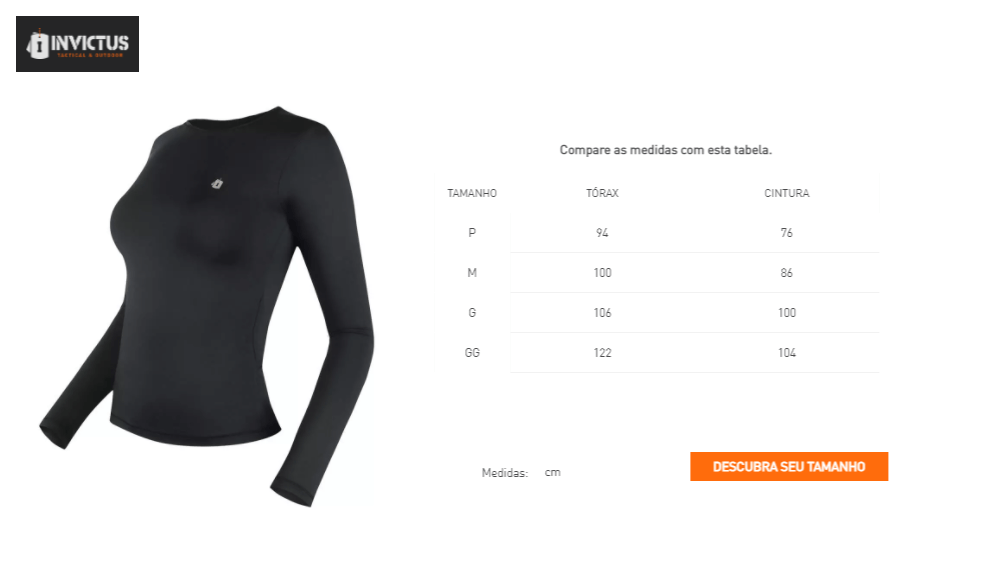Open the black long-sleeve shirt image
Image resolution: width=1000 pixels, height=572 pixels.
click(x=207, y=306)
